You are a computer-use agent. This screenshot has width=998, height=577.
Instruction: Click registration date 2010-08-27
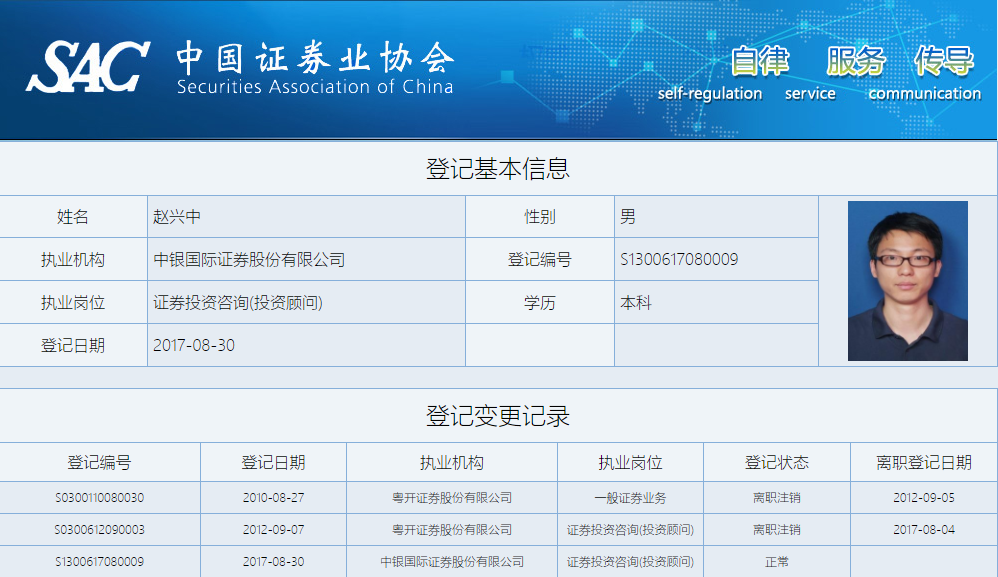[x=273, y=498]
